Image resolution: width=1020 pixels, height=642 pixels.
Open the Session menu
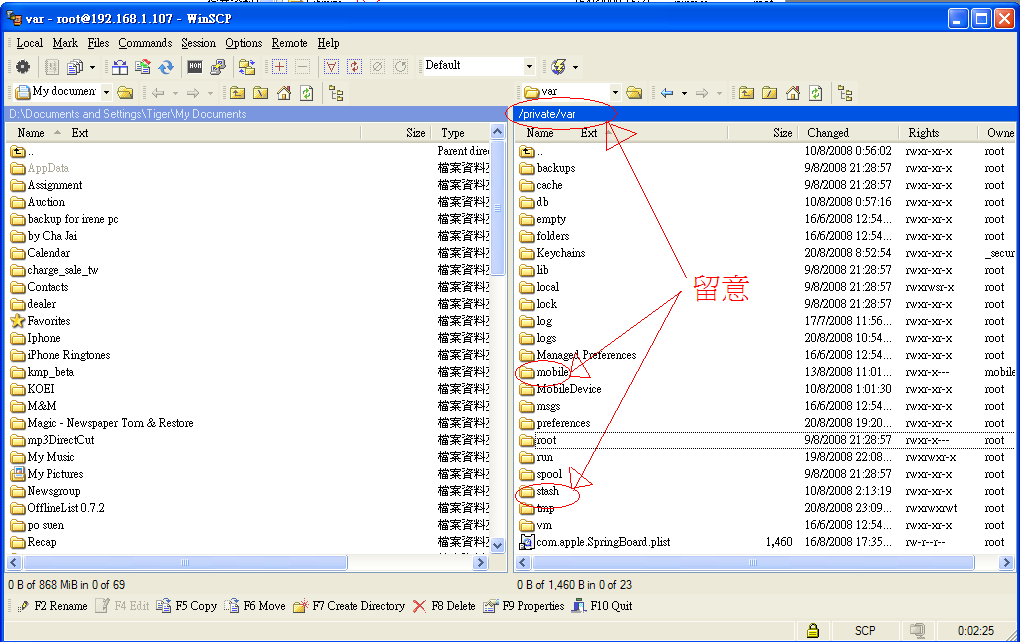pyautogui.click(x=198, y=43)
